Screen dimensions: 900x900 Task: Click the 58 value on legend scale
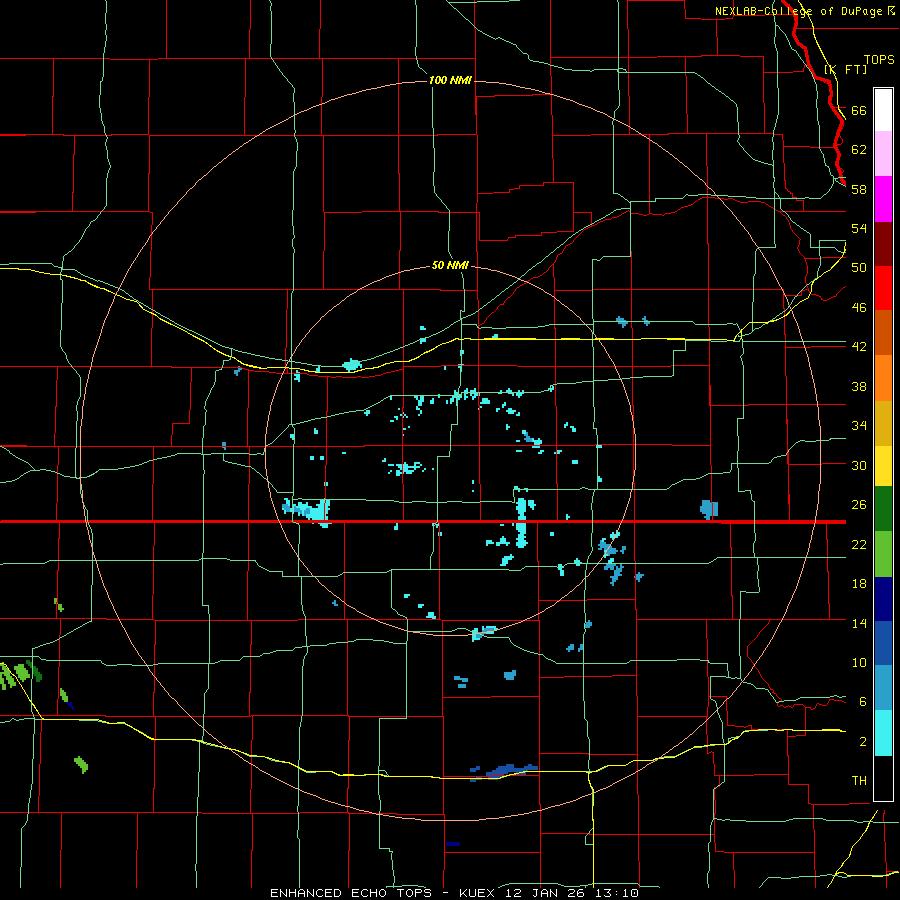pos(859,189)
